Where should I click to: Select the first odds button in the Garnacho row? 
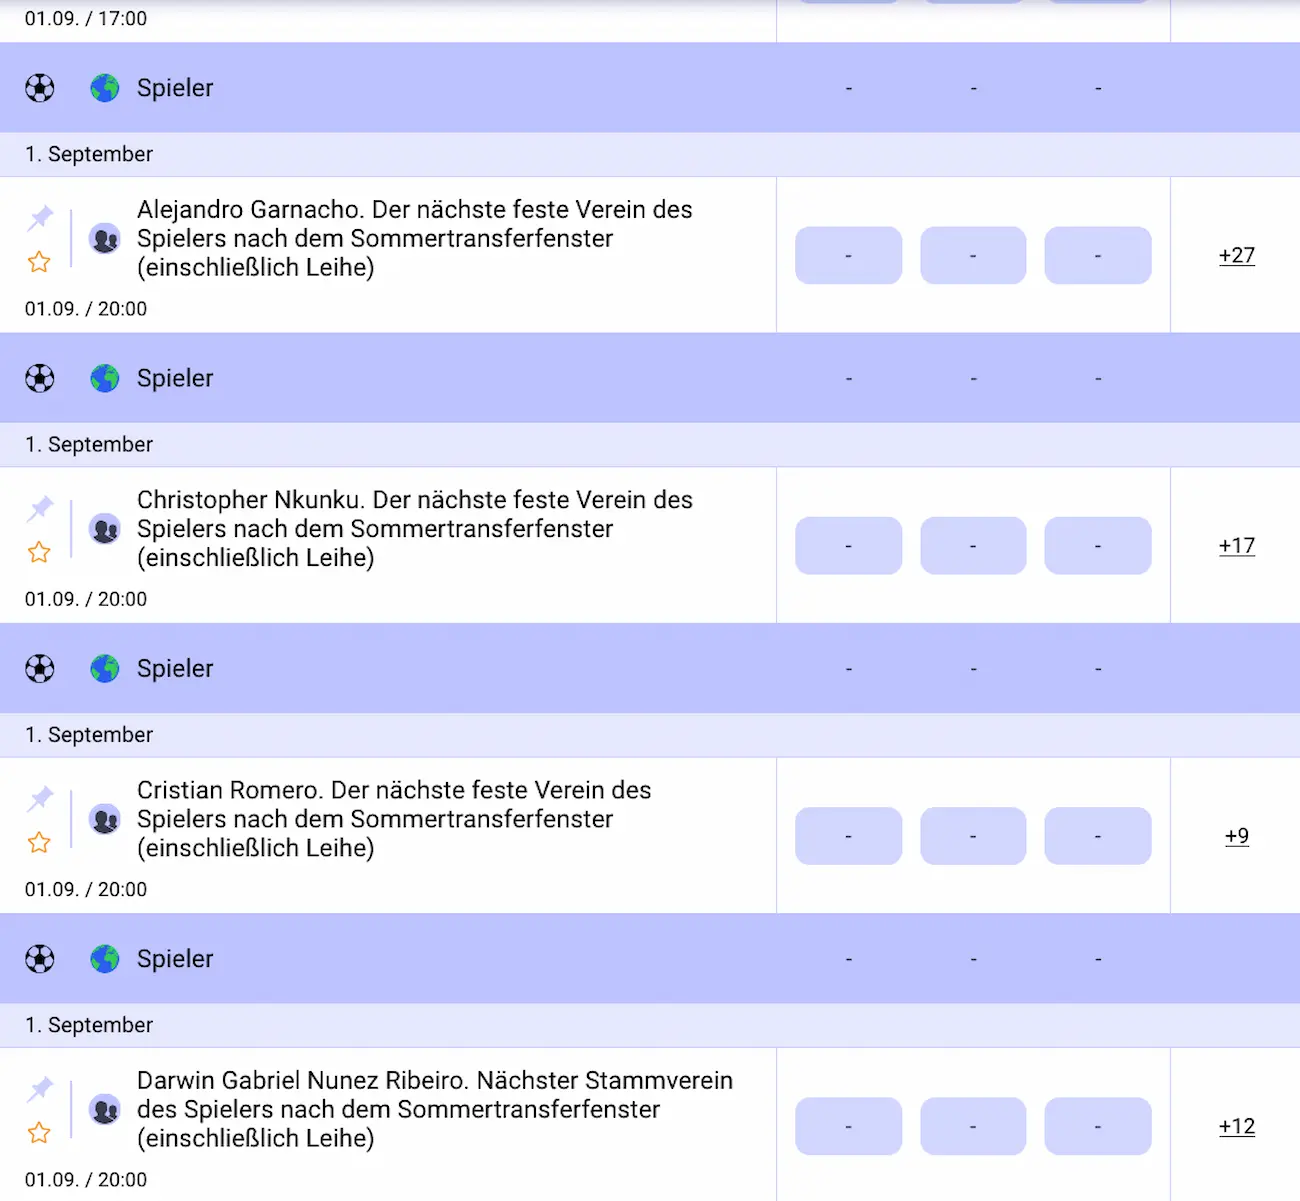(x=849, y=255)
